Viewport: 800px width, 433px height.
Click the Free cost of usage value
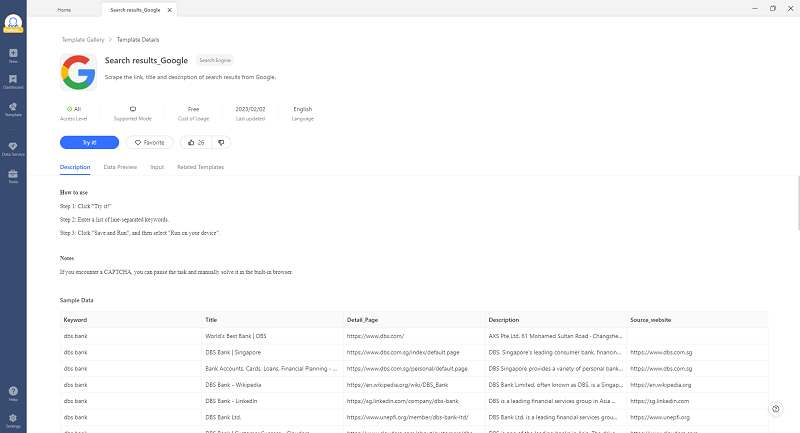193,109
